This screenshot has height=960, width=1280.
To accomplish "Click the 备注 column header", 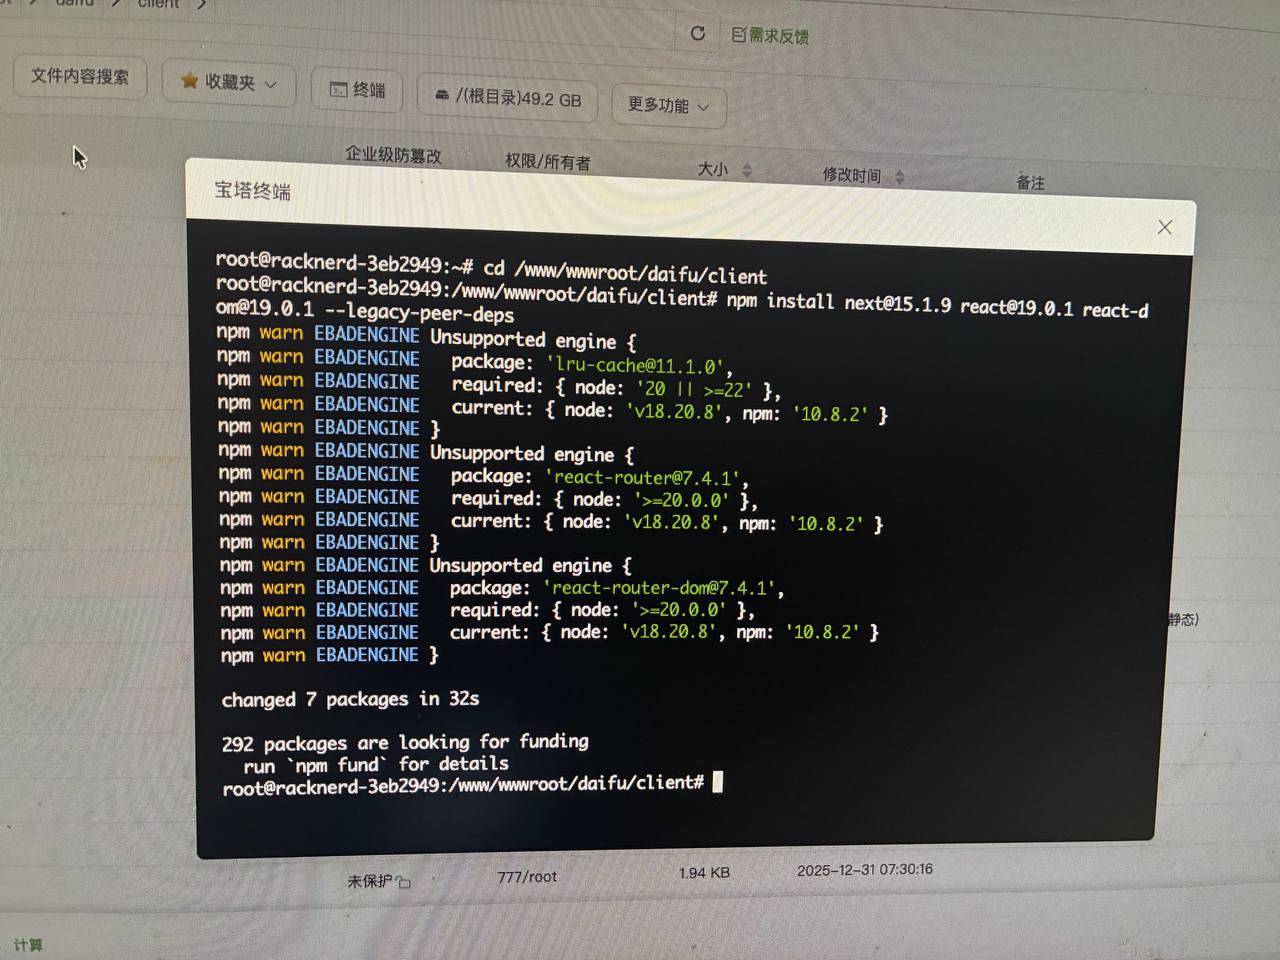I will point(1030,182).
